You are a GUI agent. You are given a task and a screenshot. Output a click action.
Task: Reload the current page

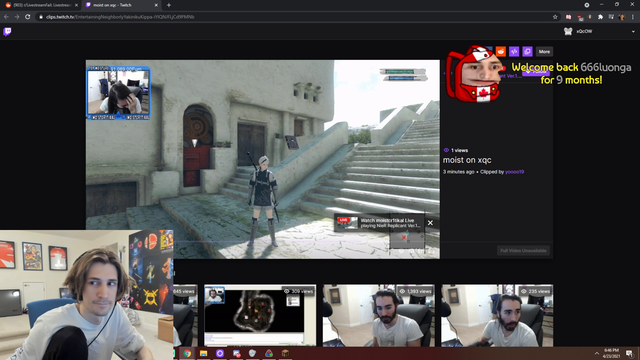[28, 17]
